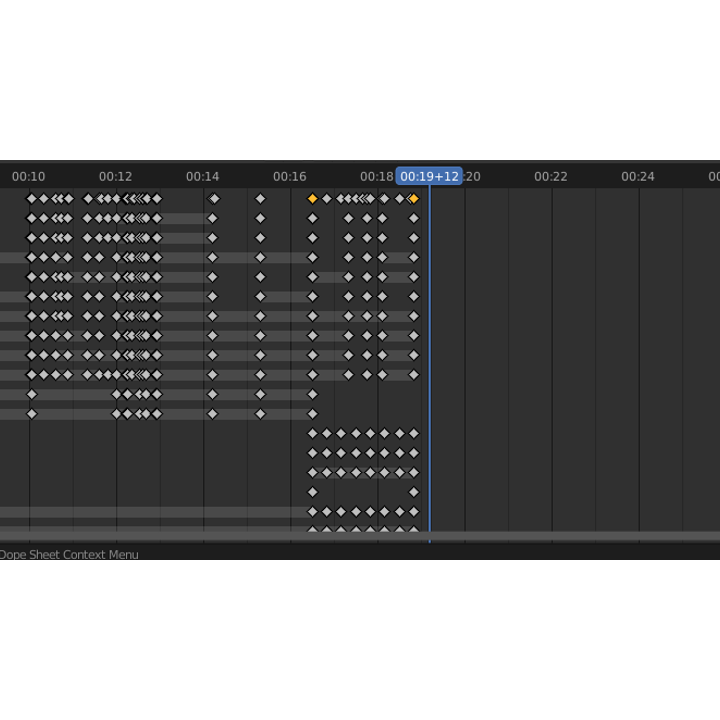
Task: Set the playhead at 00:14 on ruler
Action: coord(203,176)
